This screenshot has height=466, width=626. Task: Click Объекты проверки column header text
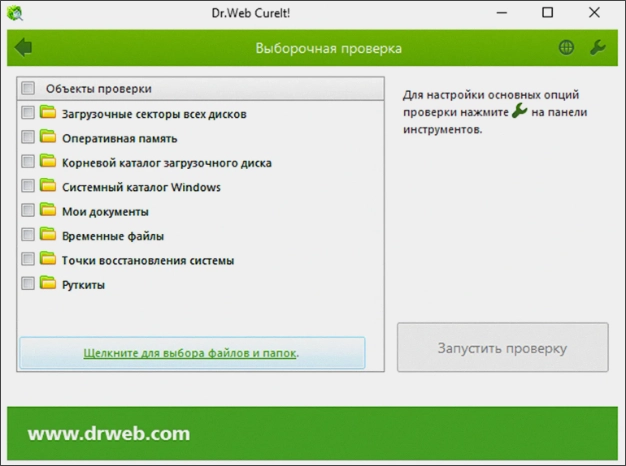click(99, 89)
